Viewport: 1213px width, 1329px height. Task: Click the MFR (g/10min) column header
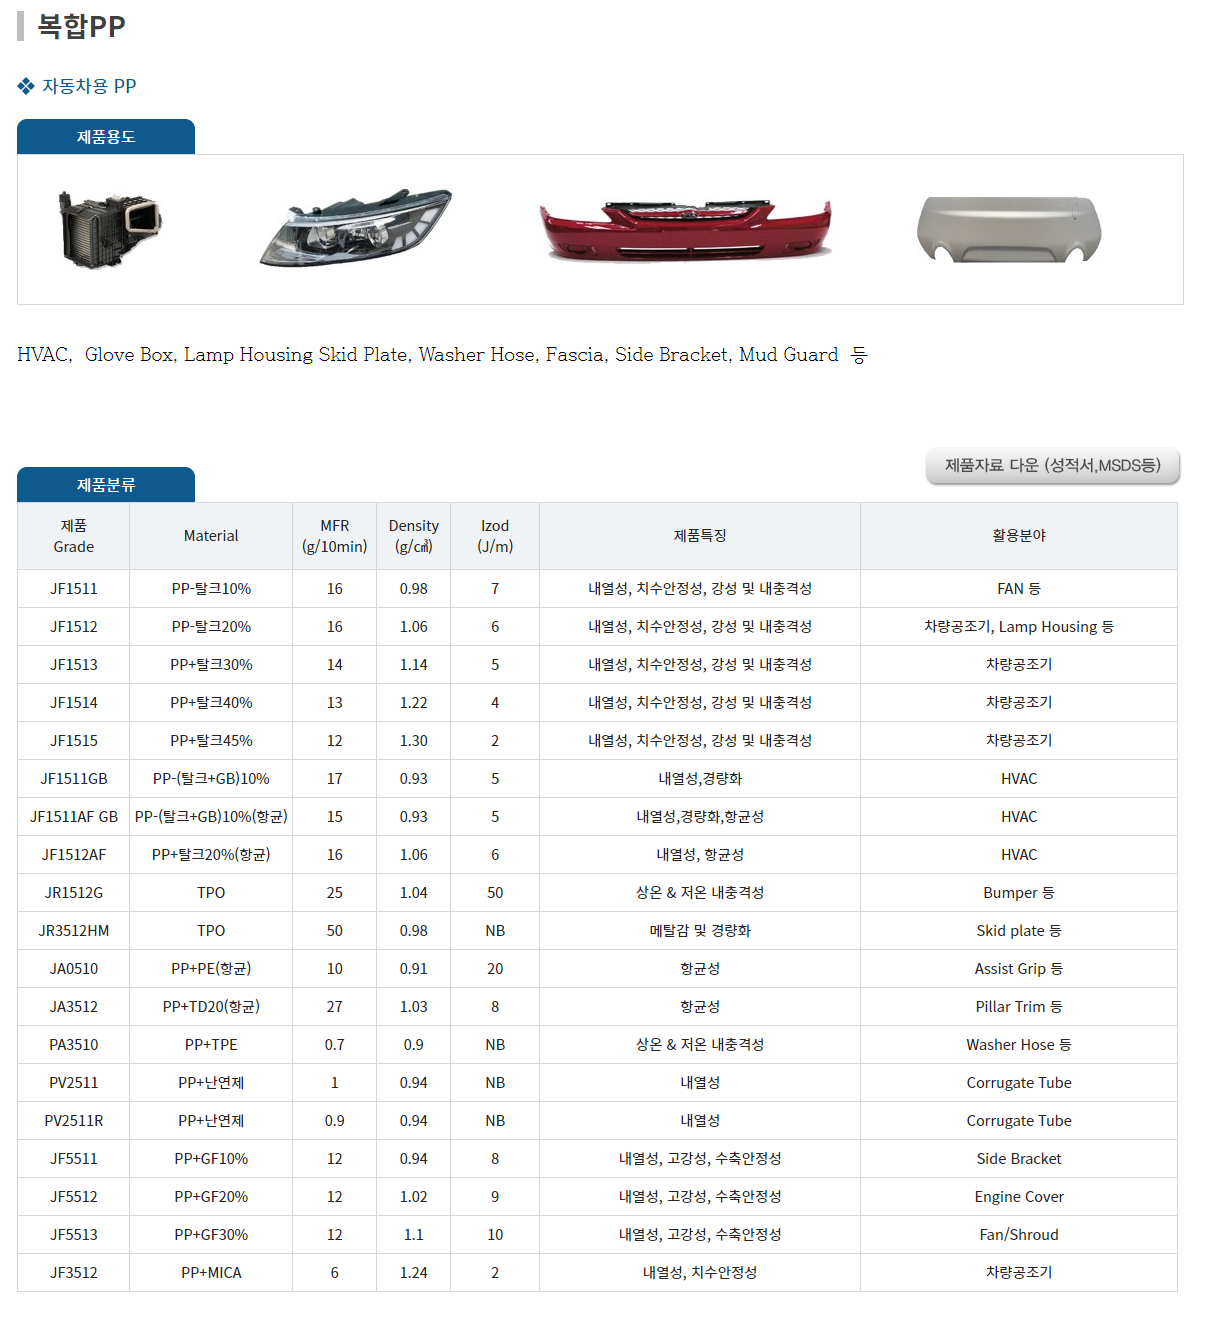334,536
